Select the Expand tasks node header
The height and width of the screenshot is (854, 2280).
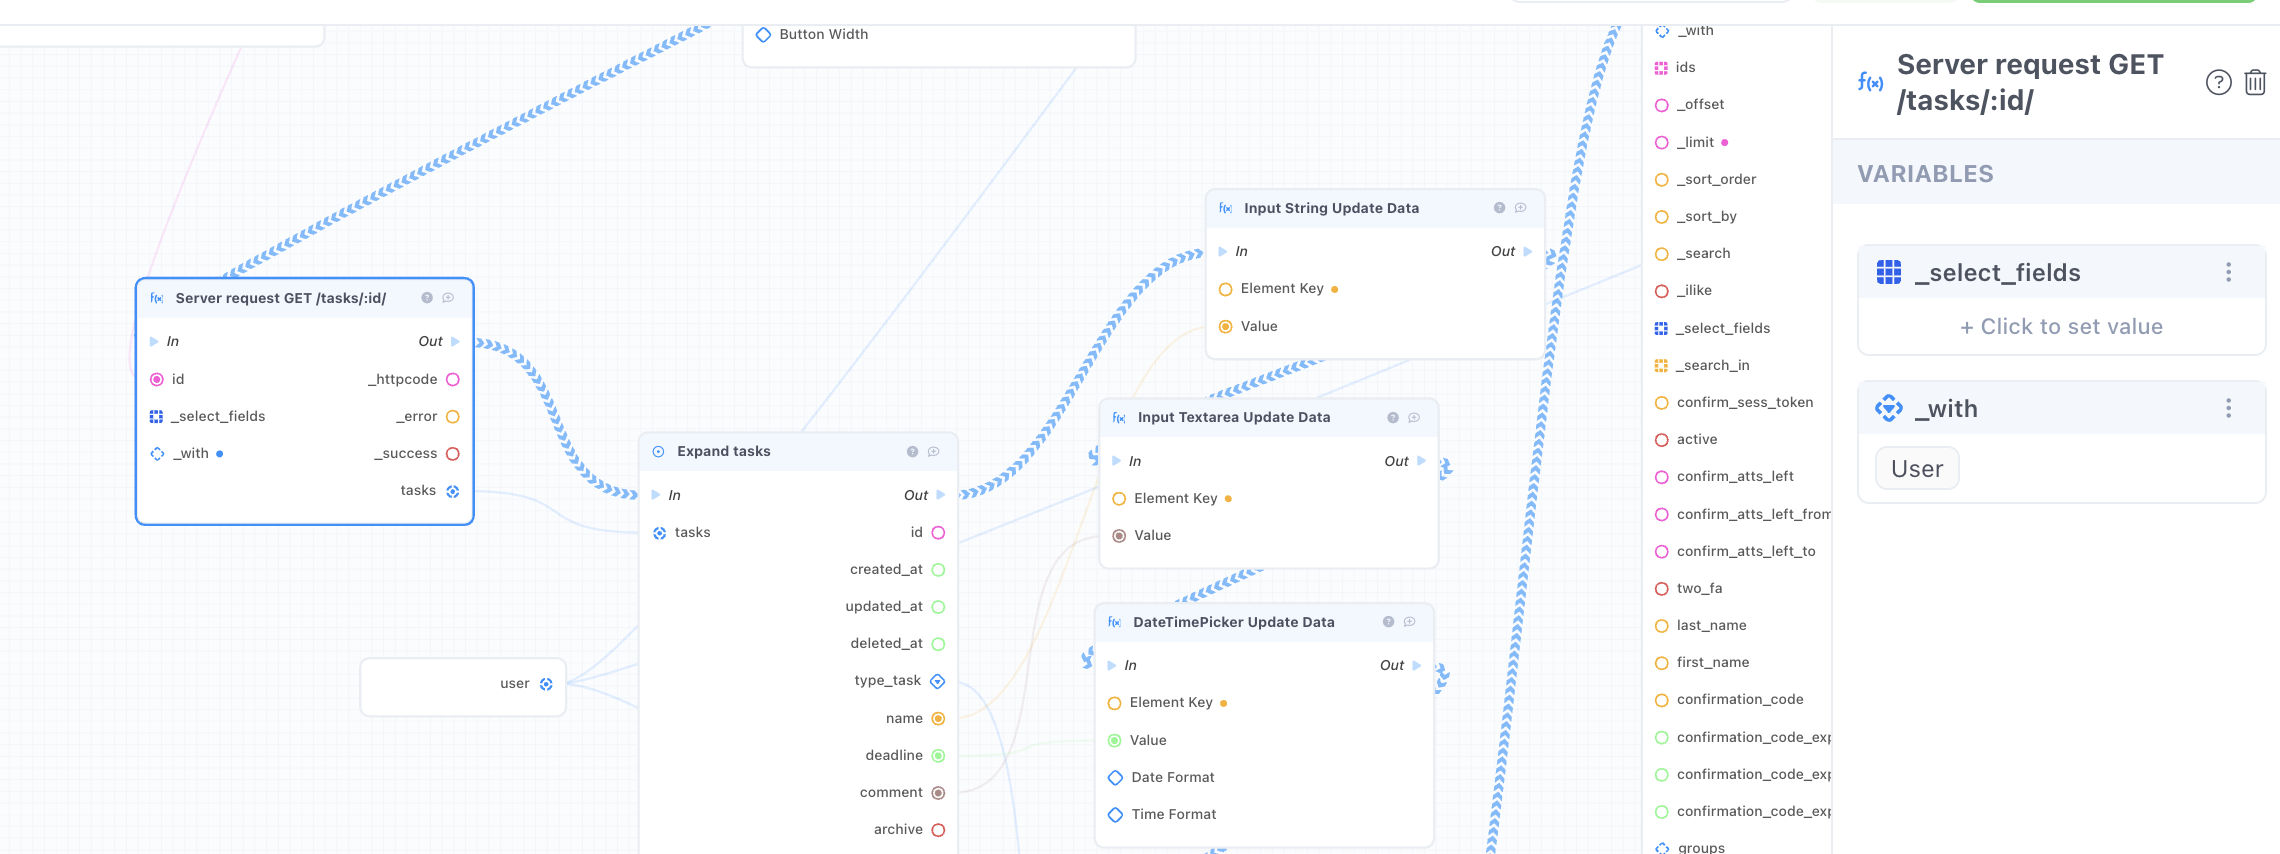click(798, 452)
